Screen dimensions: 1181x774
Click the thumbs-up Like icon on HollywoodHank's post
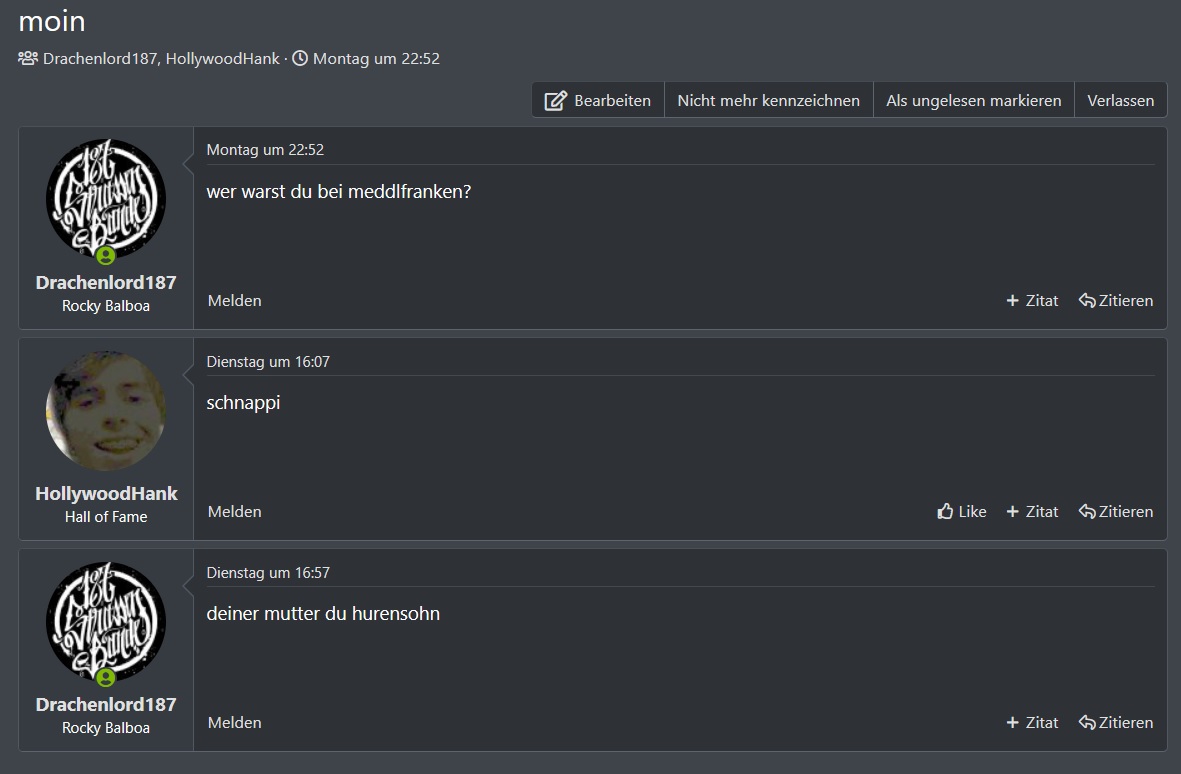point(945,512)
